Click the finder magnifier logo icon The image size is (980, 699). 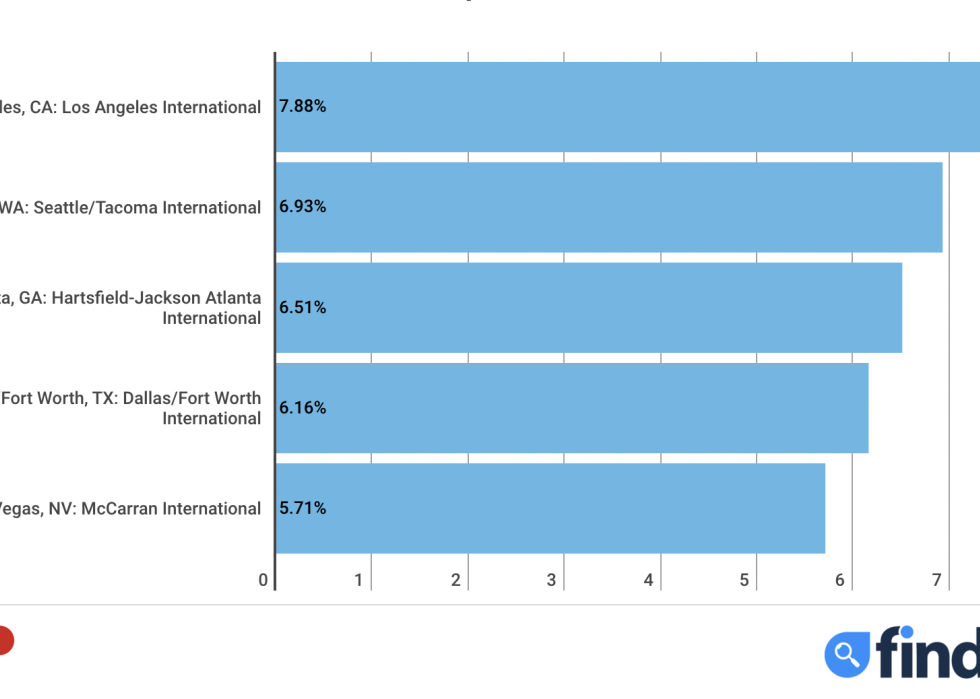coord(847,655)
